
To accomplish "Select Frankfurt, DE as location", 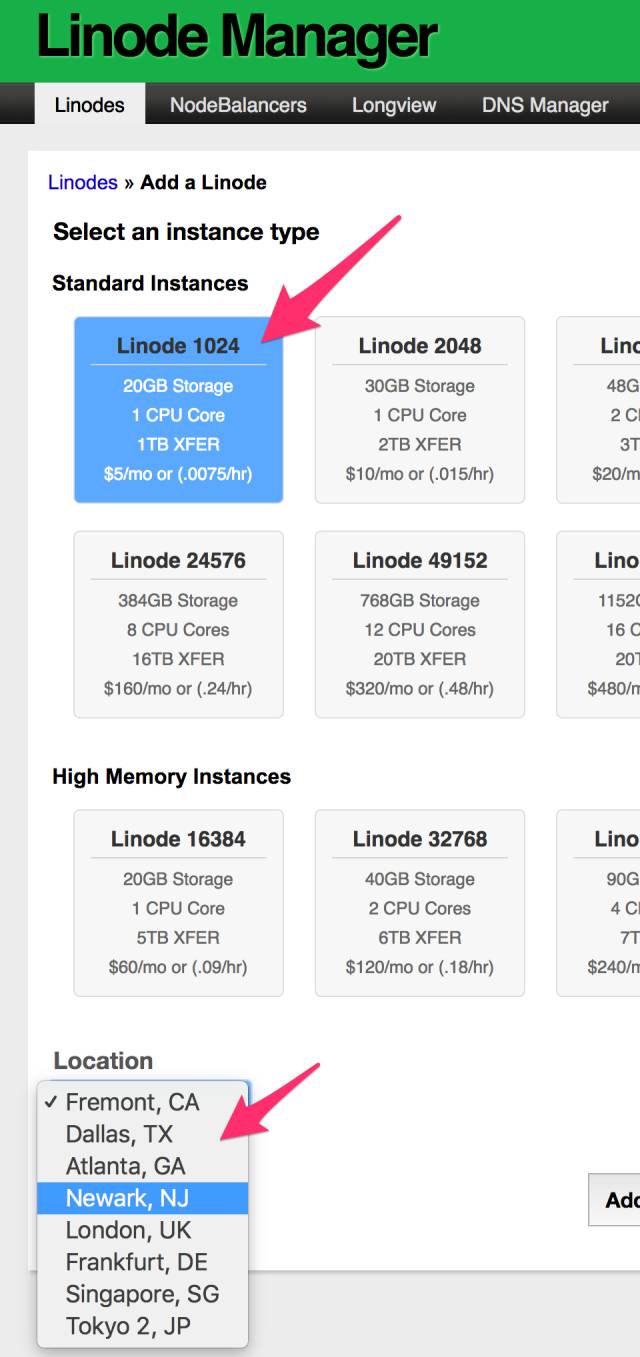I will tap(136, 1262).
